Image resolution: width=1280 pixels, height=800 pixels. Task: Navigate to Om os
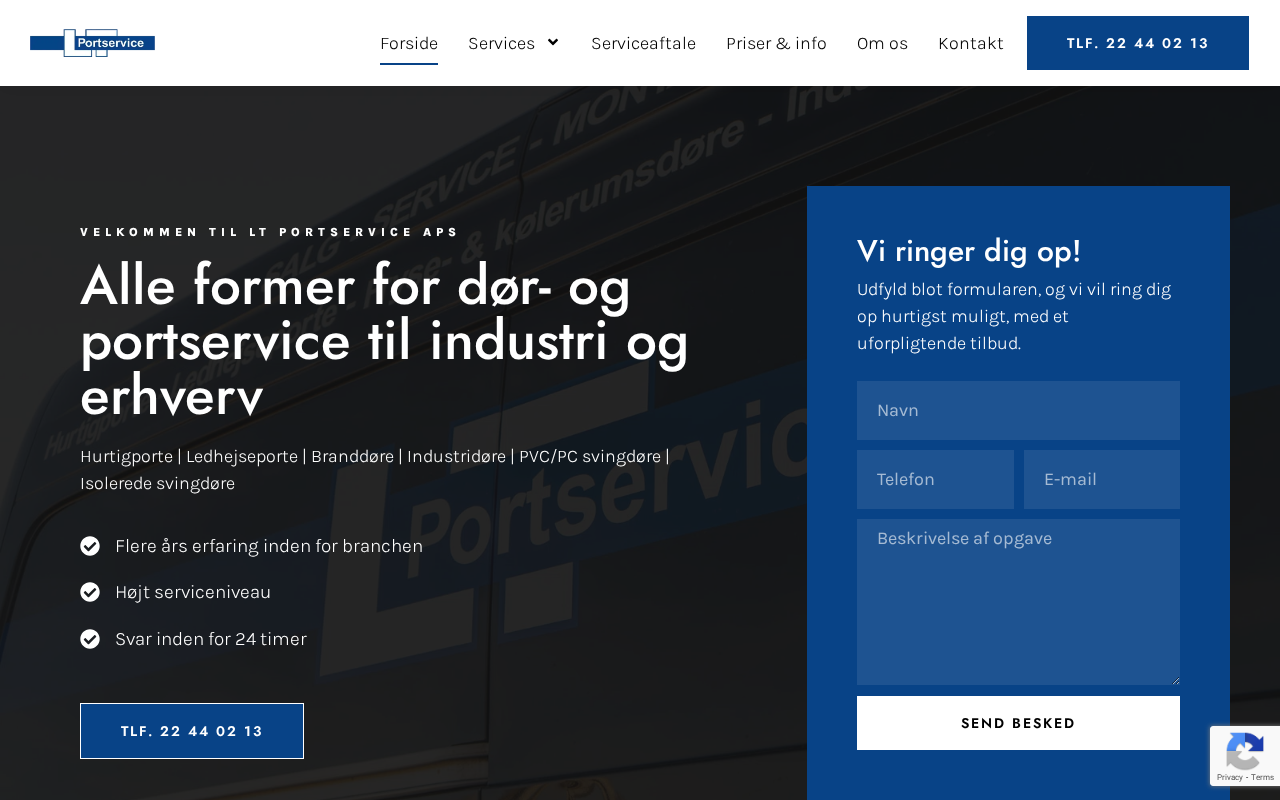[882, 43]
